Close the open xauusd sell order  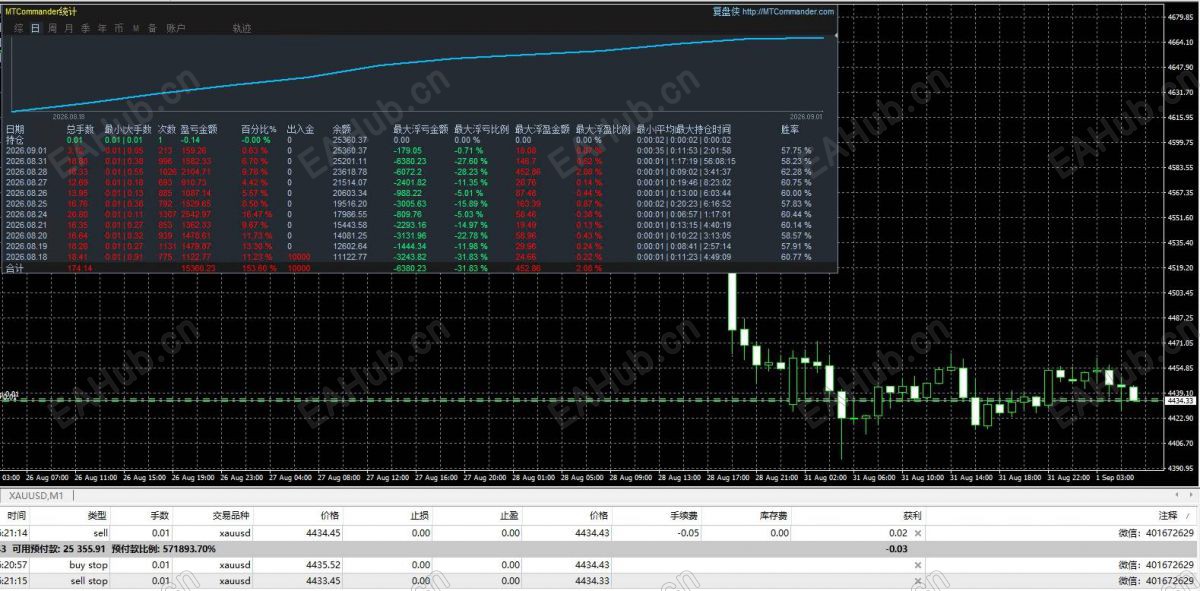[x=917, y=533]
